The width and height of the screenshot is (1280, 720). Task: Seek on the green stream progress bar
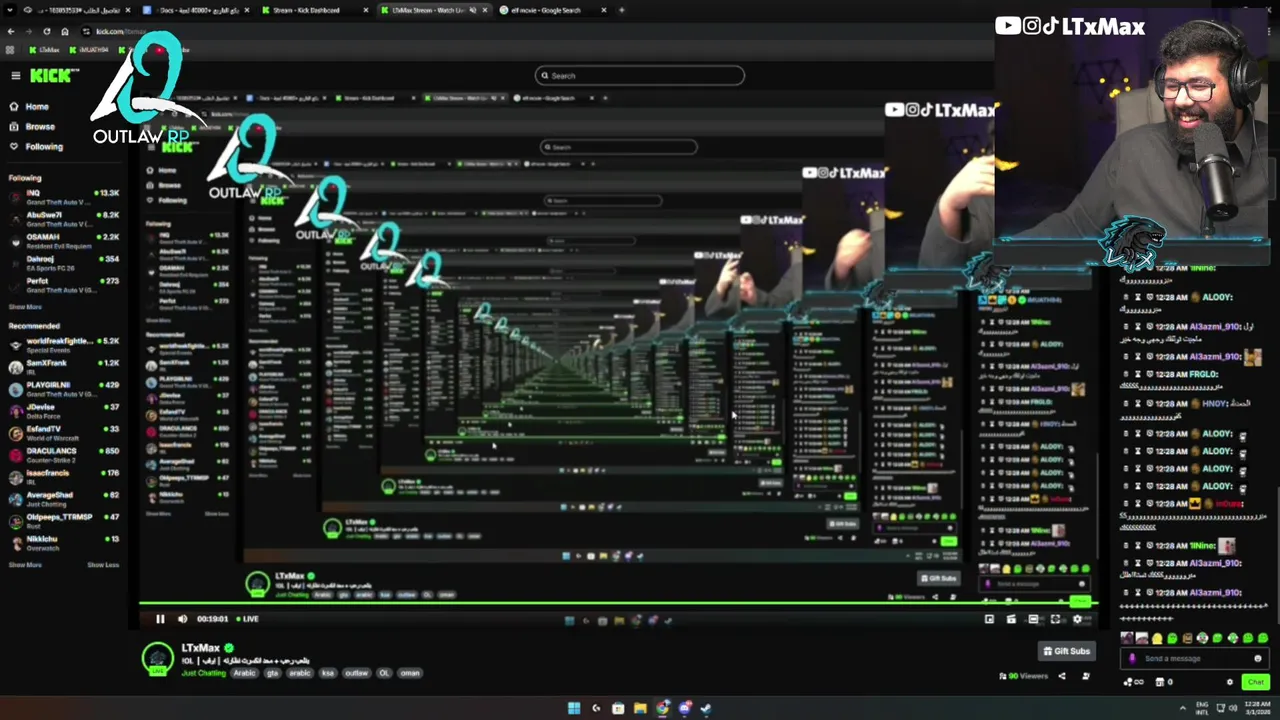click(x=617, y=604)
